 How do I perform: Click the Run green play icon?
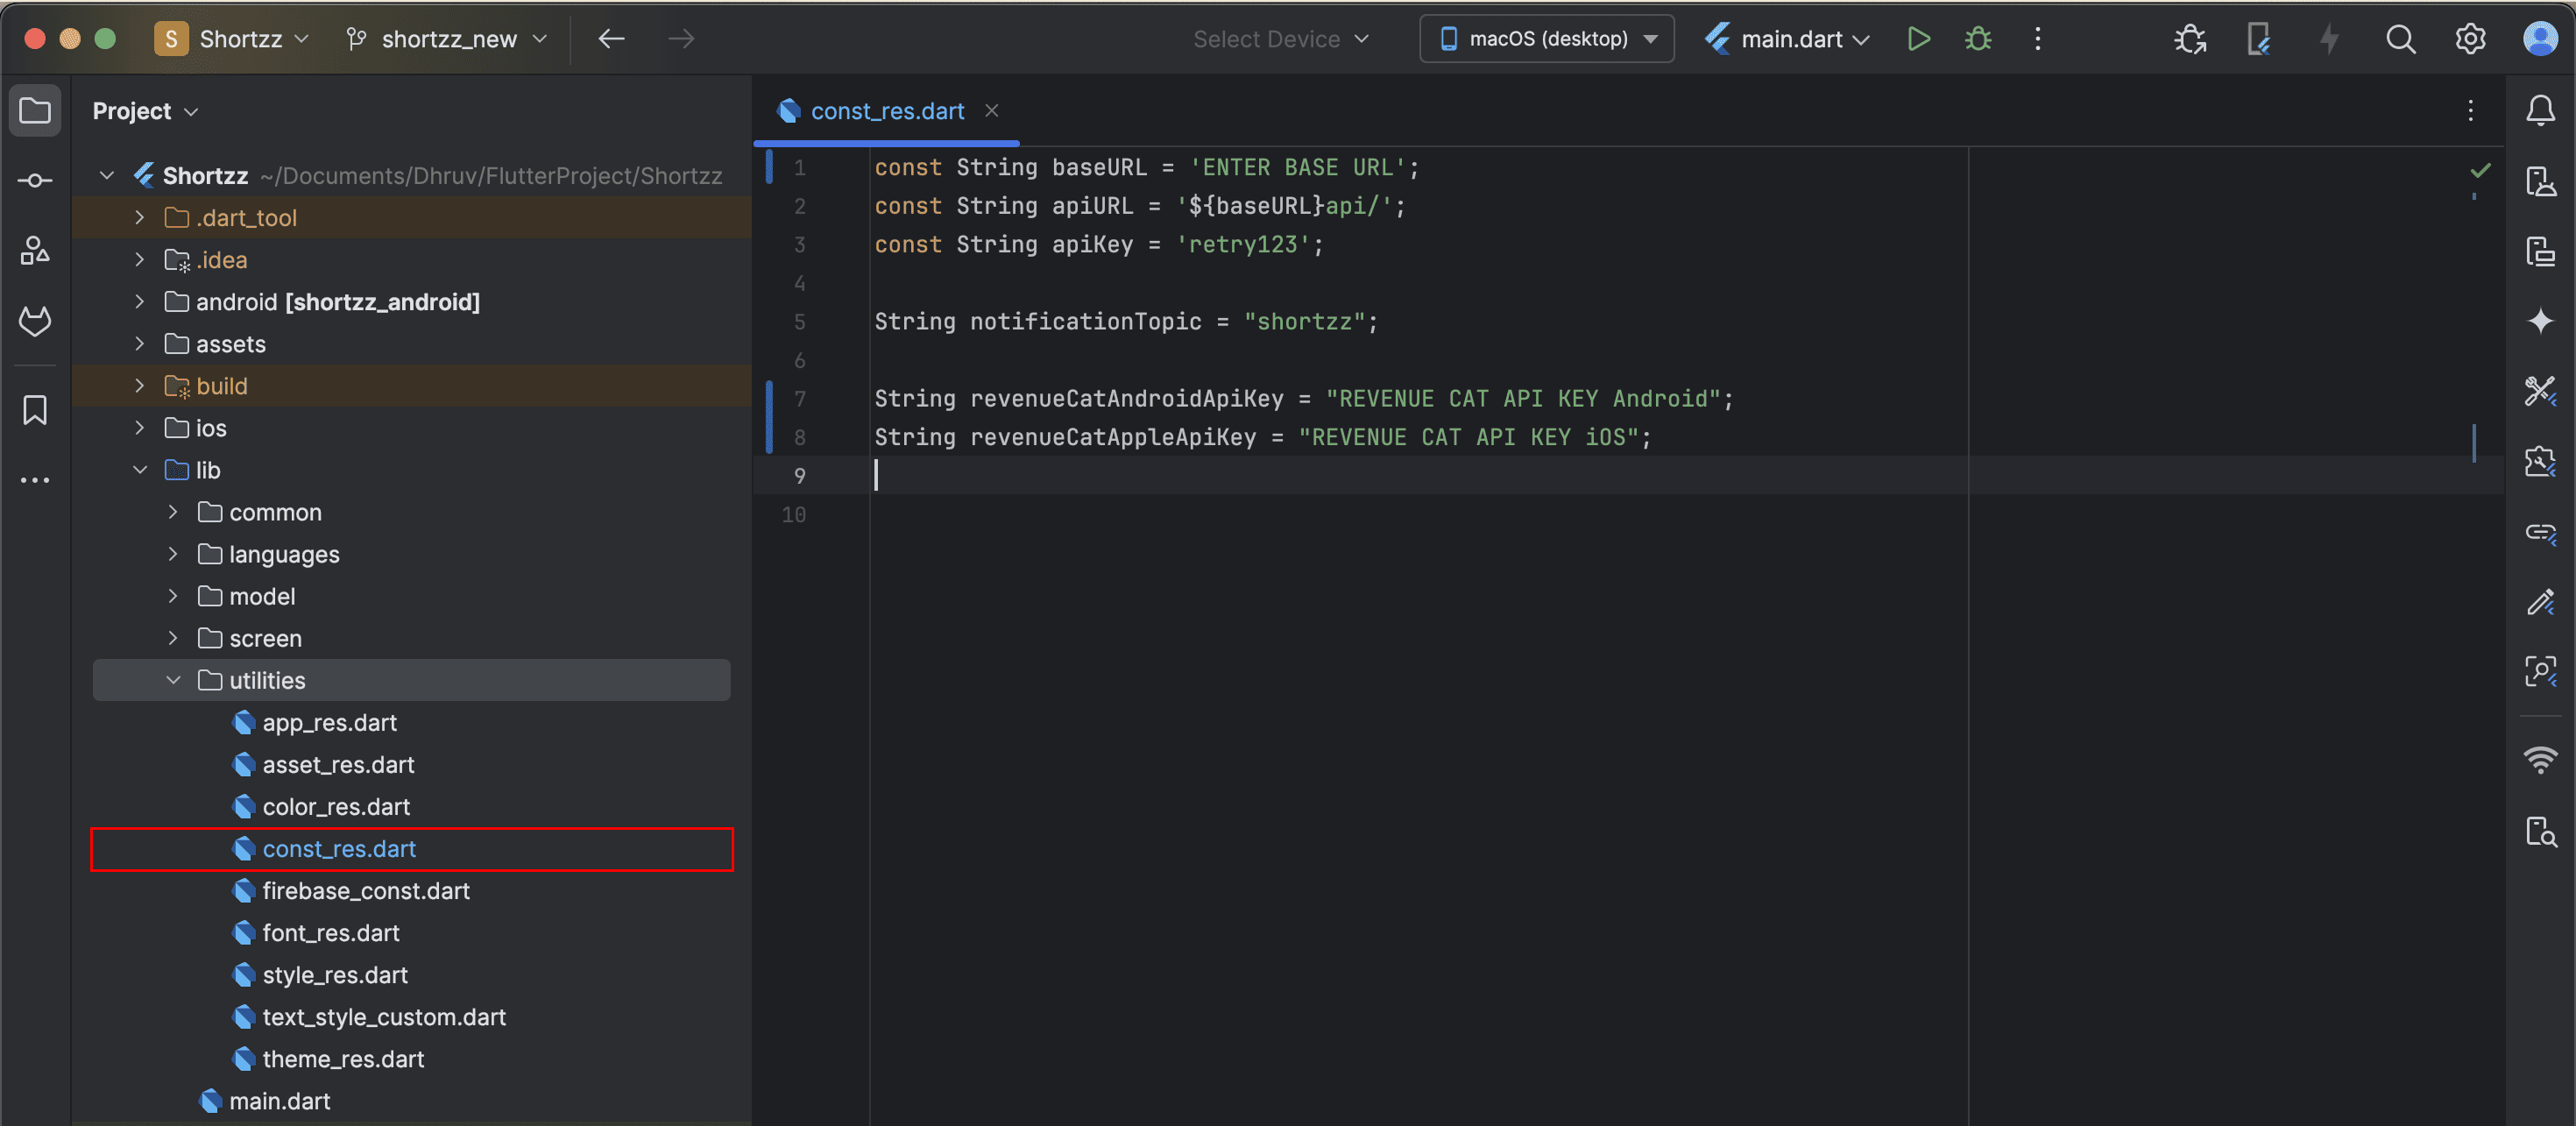pos(1918,39)
